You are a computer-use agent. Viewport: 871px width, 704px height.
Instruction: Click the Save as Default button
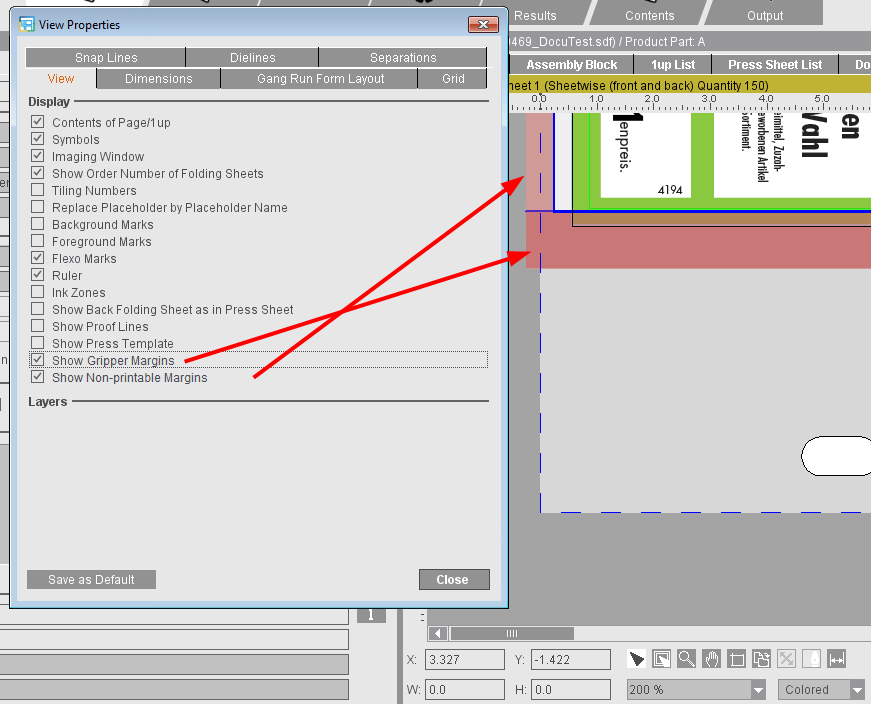[92, 580]
